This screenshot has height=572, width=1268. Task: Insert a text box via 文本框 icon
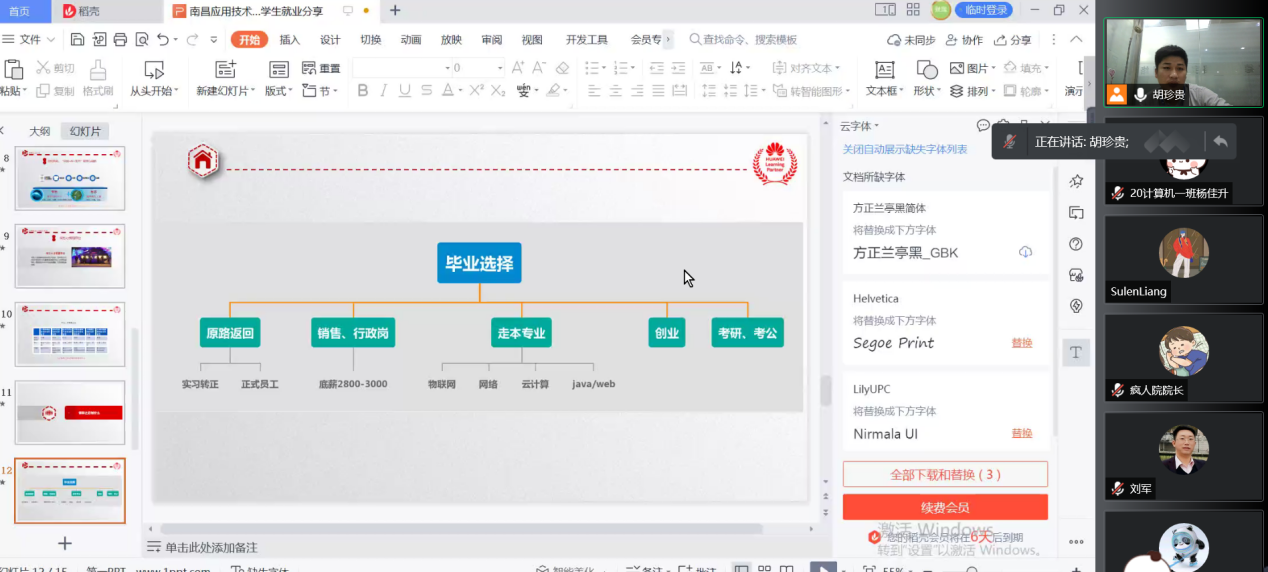tap(884, 70)
